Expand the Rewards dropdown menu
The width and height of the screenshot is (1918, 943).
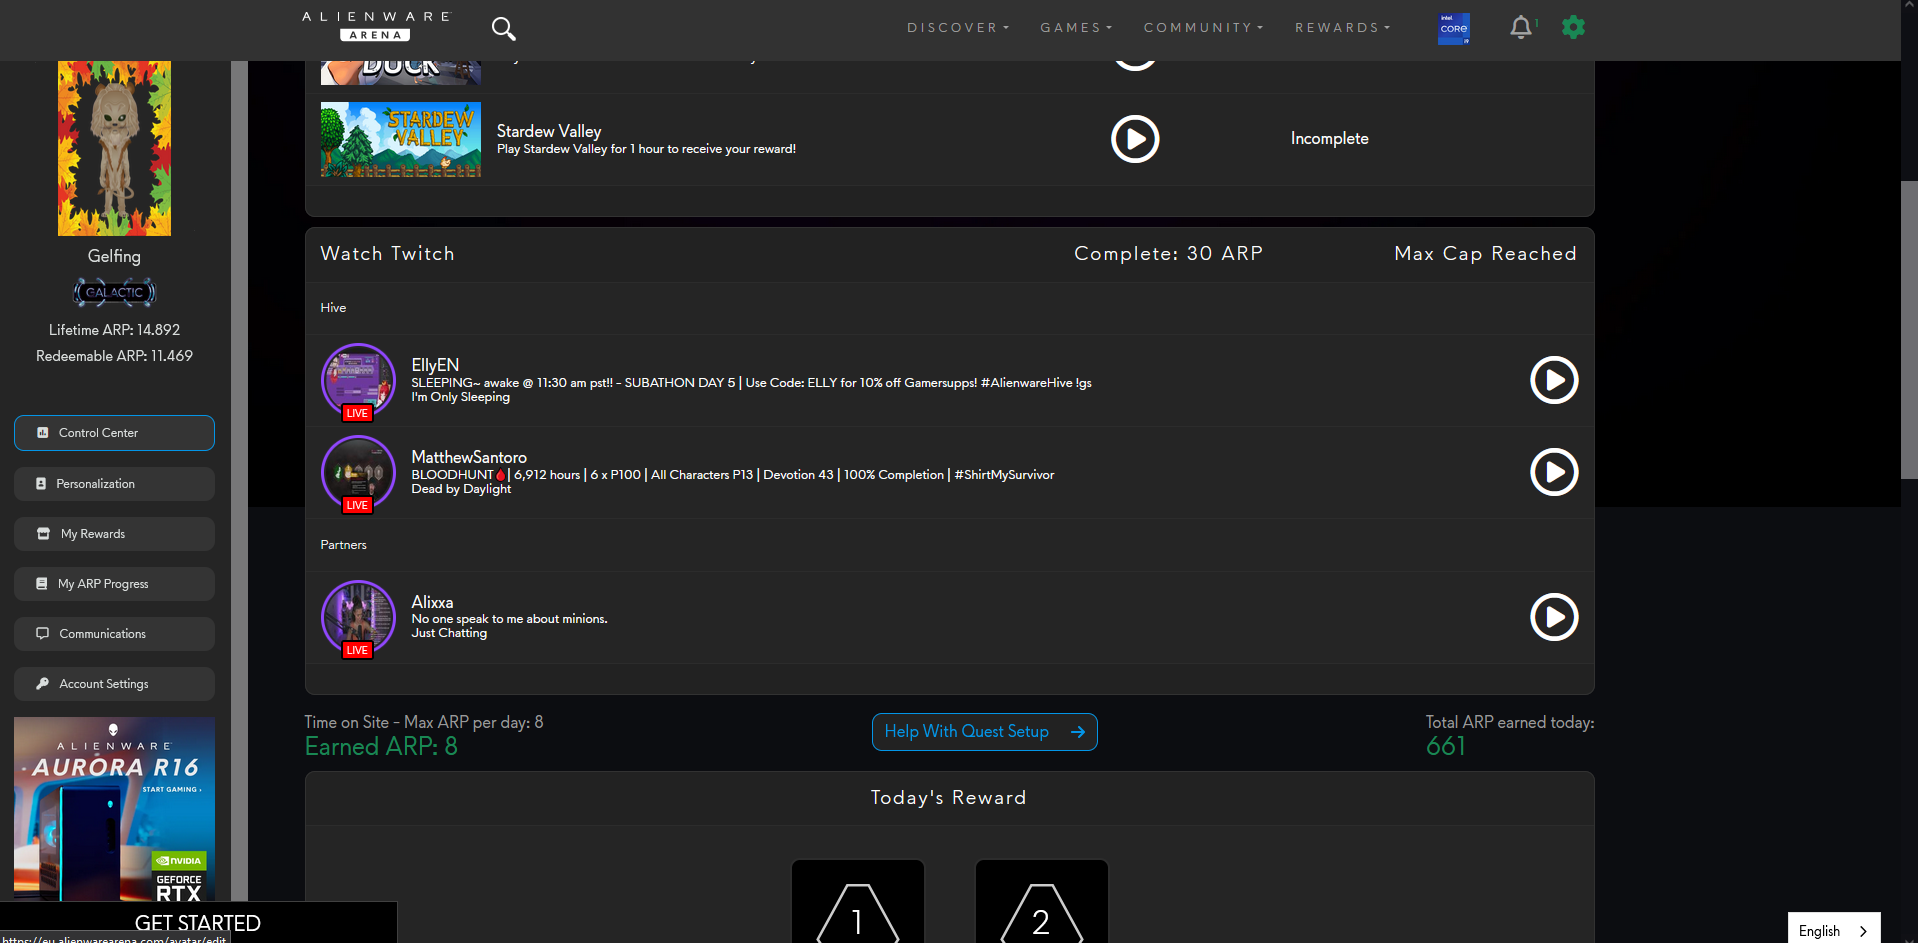click(1342, 28)
